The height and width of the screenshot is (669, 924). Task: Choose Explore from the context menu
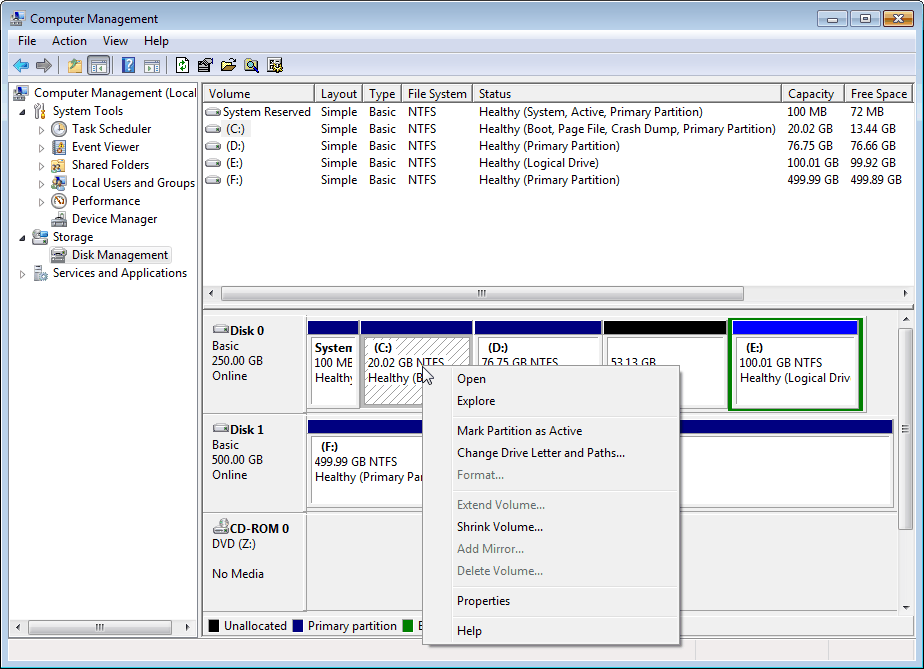click(552, 401)
